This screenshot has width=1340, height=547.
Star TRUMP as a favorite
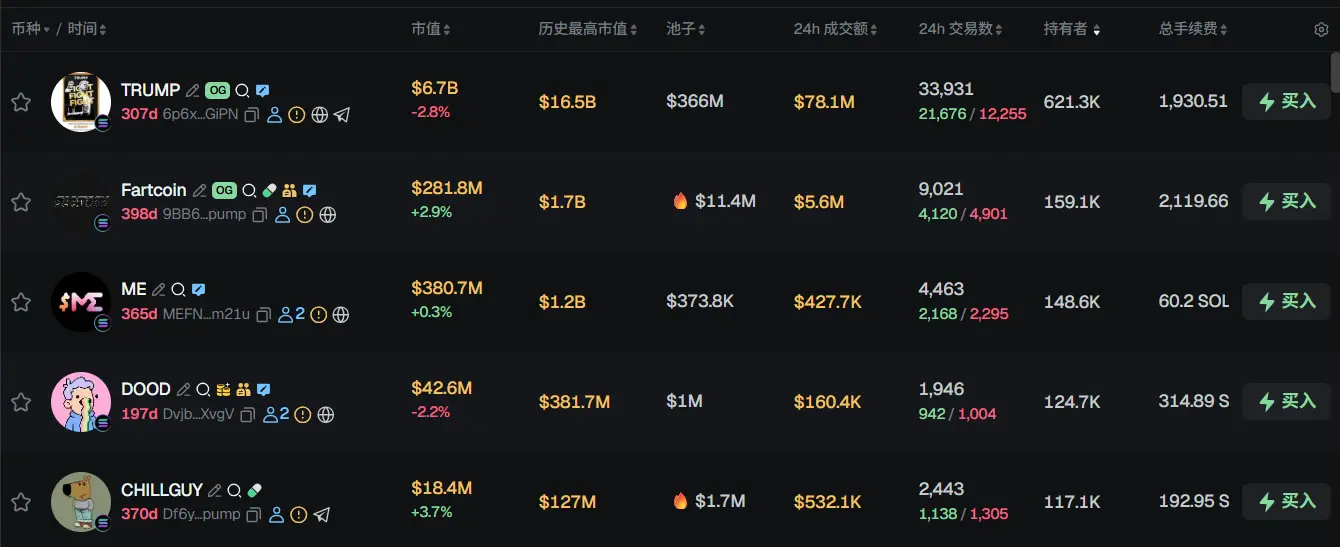(21, 102)
